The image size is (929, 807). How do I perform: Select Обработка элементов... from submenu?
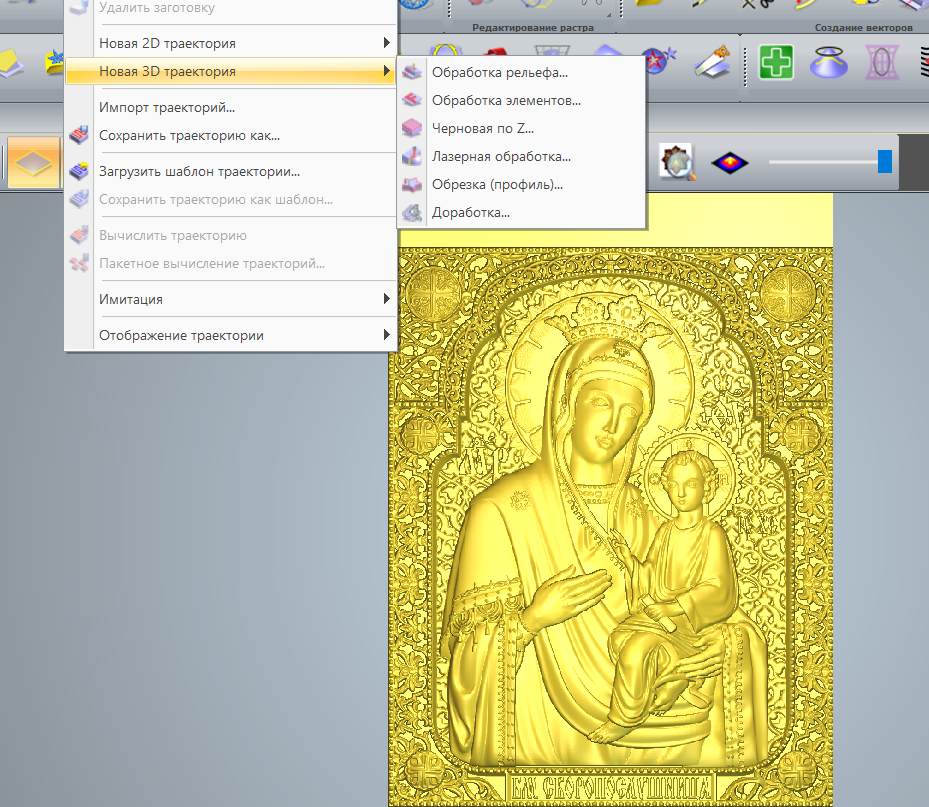pos(521,100)
